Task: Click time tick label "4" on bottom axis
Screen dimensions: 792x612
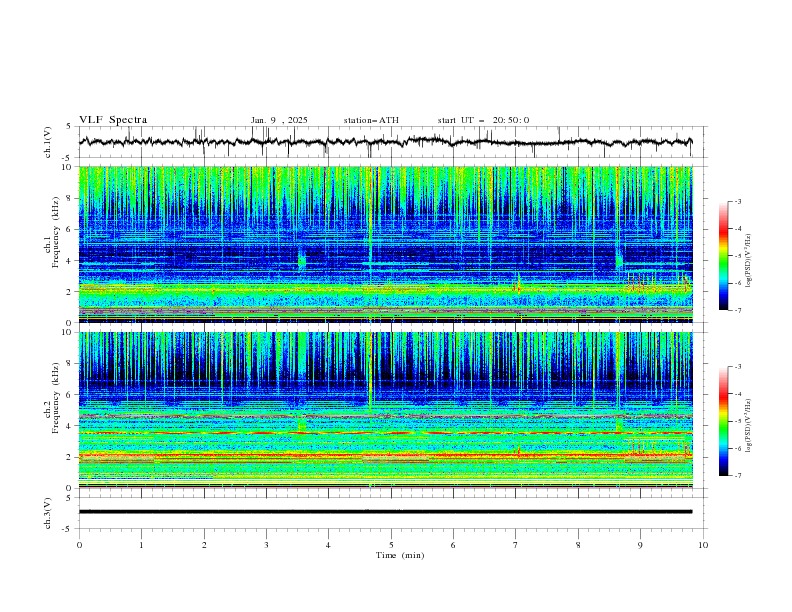Action: click(328, 545)
